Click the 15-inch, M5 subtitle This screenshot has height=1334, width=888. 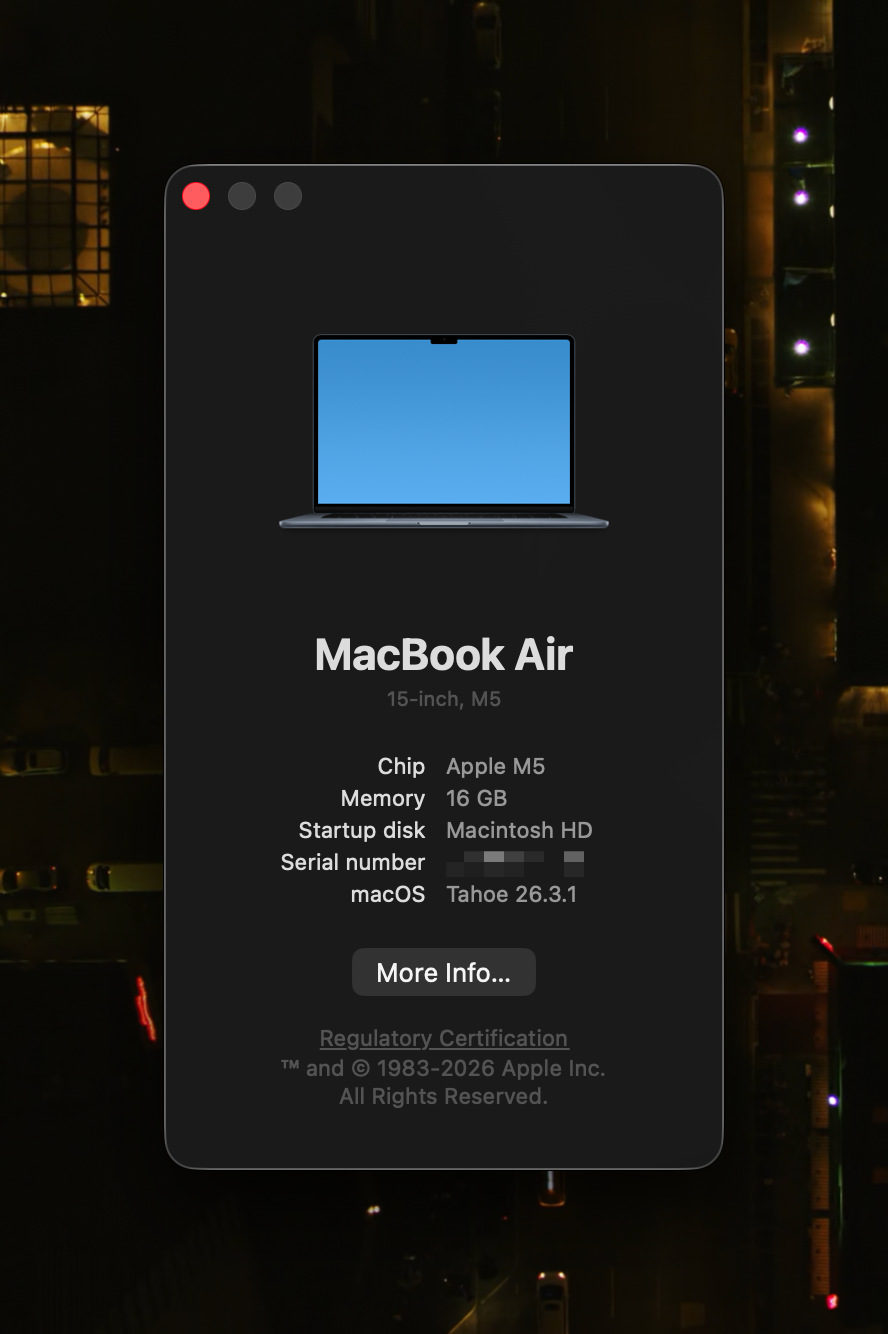(443, 699)
